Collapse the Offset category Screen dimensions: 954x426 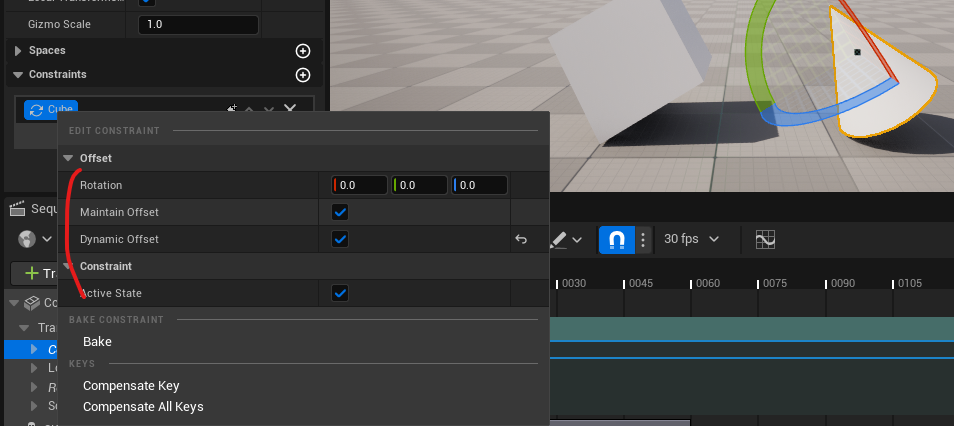[x=68, y=158]
